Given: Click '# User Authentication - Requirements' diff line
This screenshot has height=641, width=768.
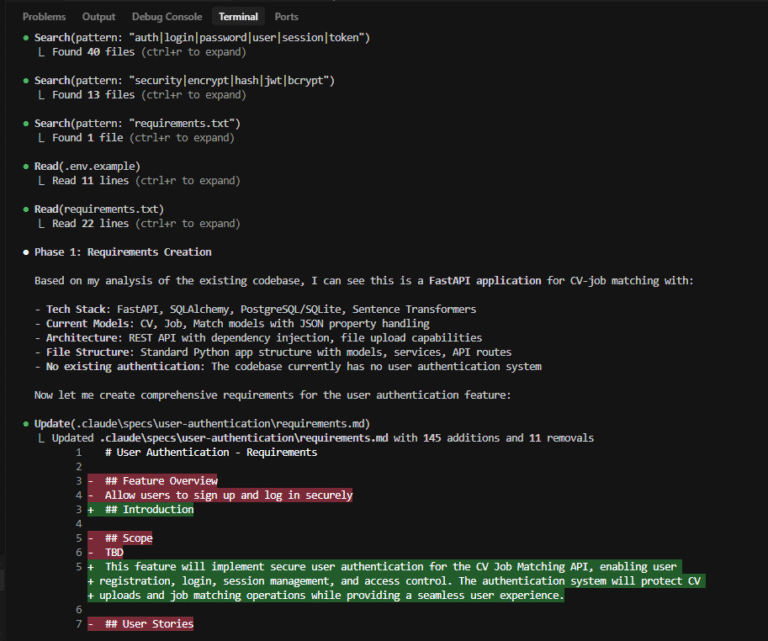Looking at the screenshot, I should tap(211, 452).
